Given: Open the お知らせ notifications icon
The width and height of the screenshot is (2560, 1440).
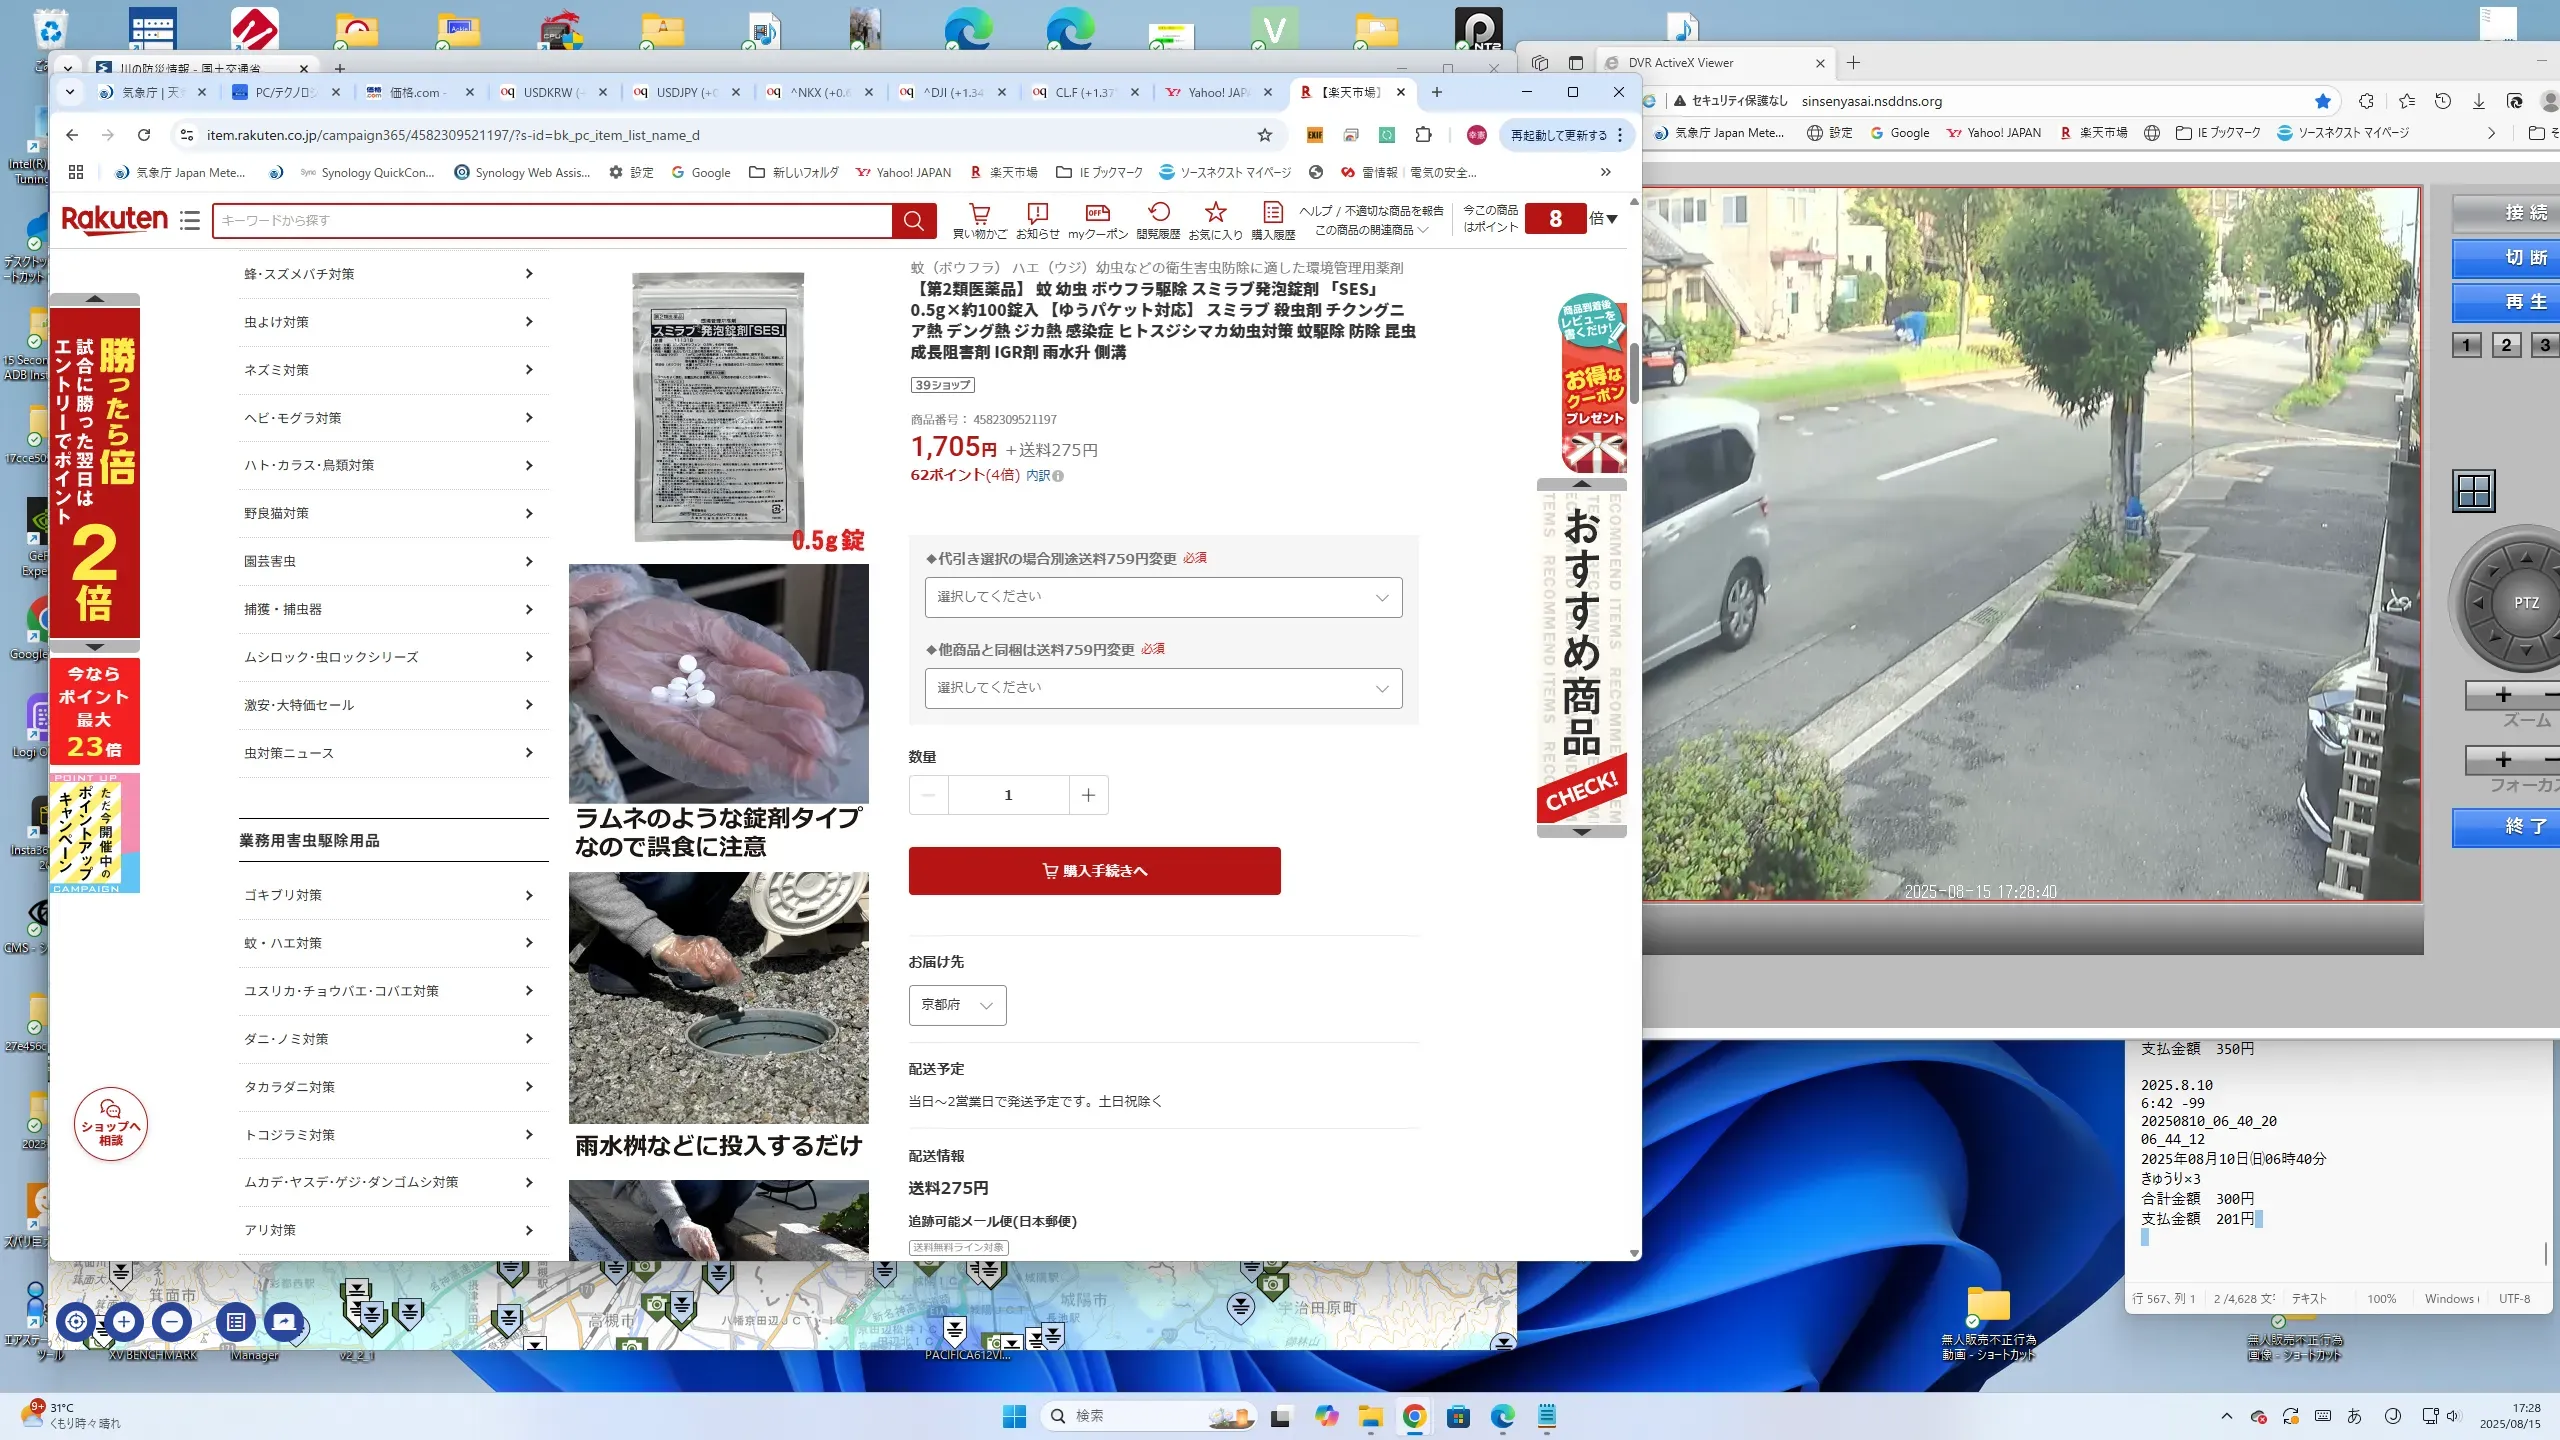Looking at the screenshot, I should click(x=1037, y=213).
